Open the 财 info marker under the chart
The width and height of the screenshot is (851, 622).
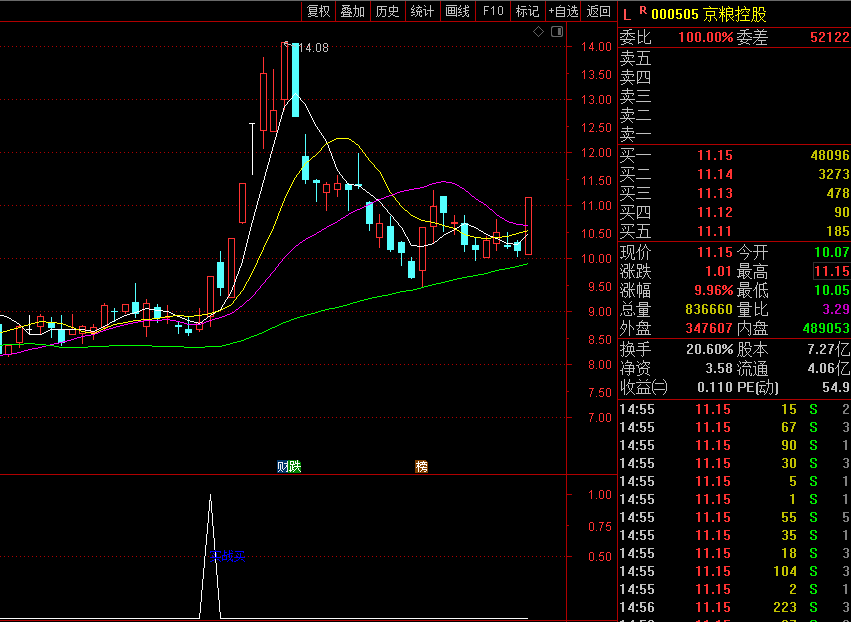click(282, 466)
